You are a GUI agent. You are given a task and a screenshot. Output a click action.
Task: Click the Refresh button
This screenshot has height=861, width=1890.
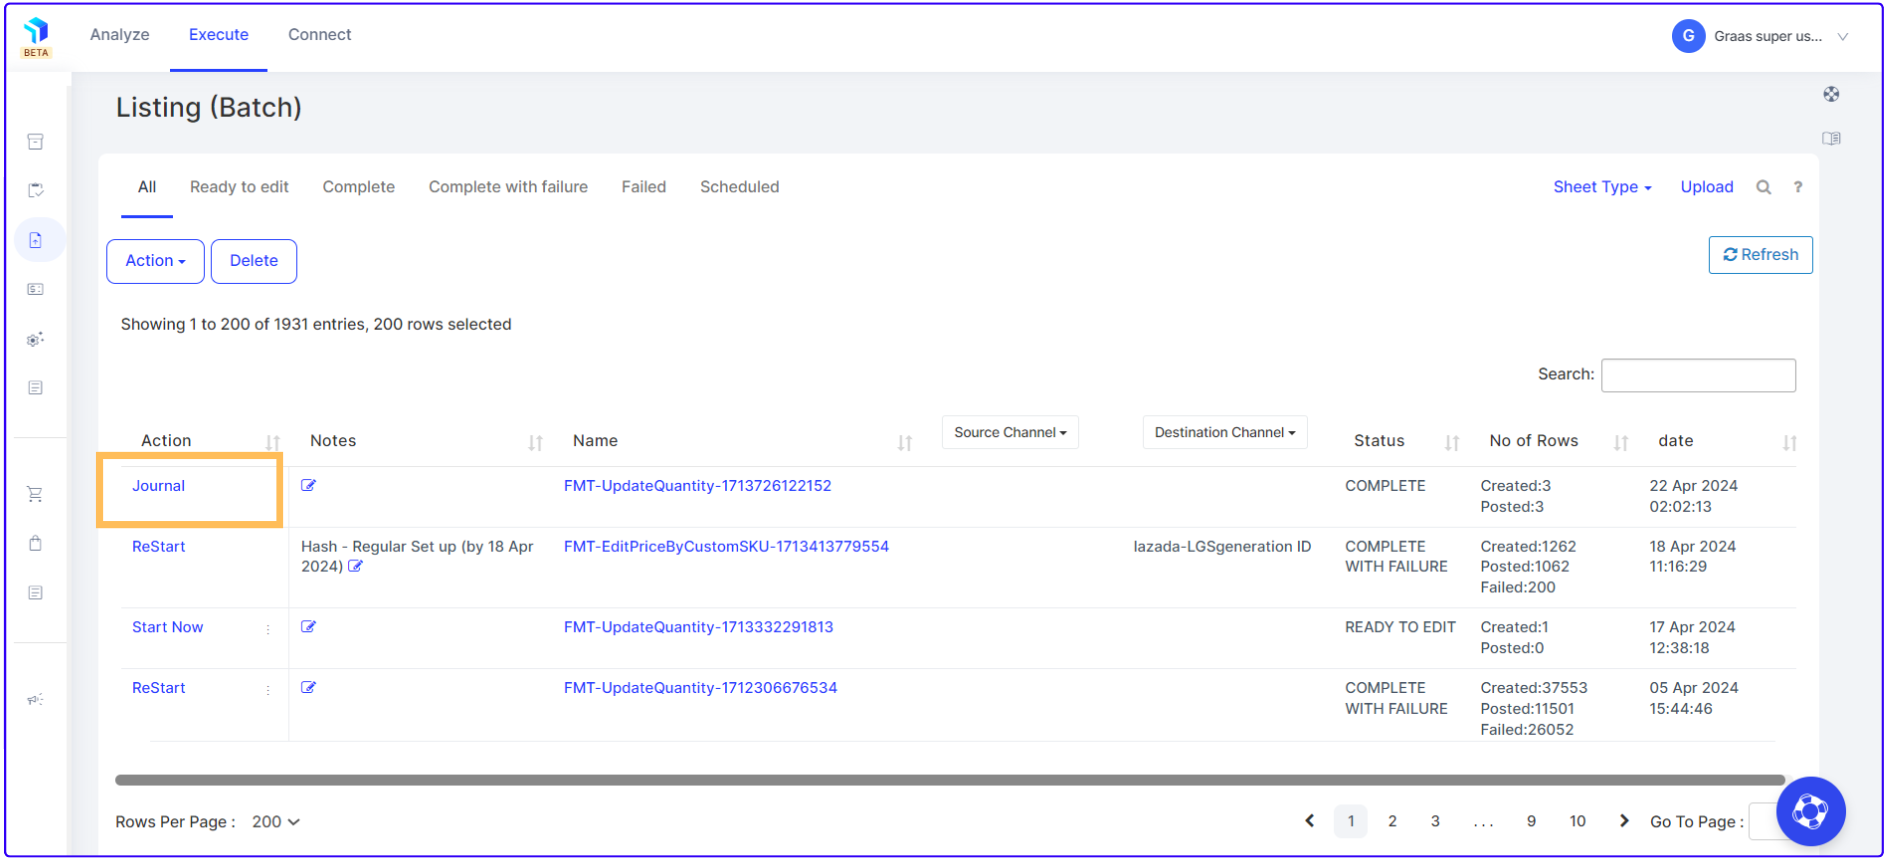coord(1760,255)
